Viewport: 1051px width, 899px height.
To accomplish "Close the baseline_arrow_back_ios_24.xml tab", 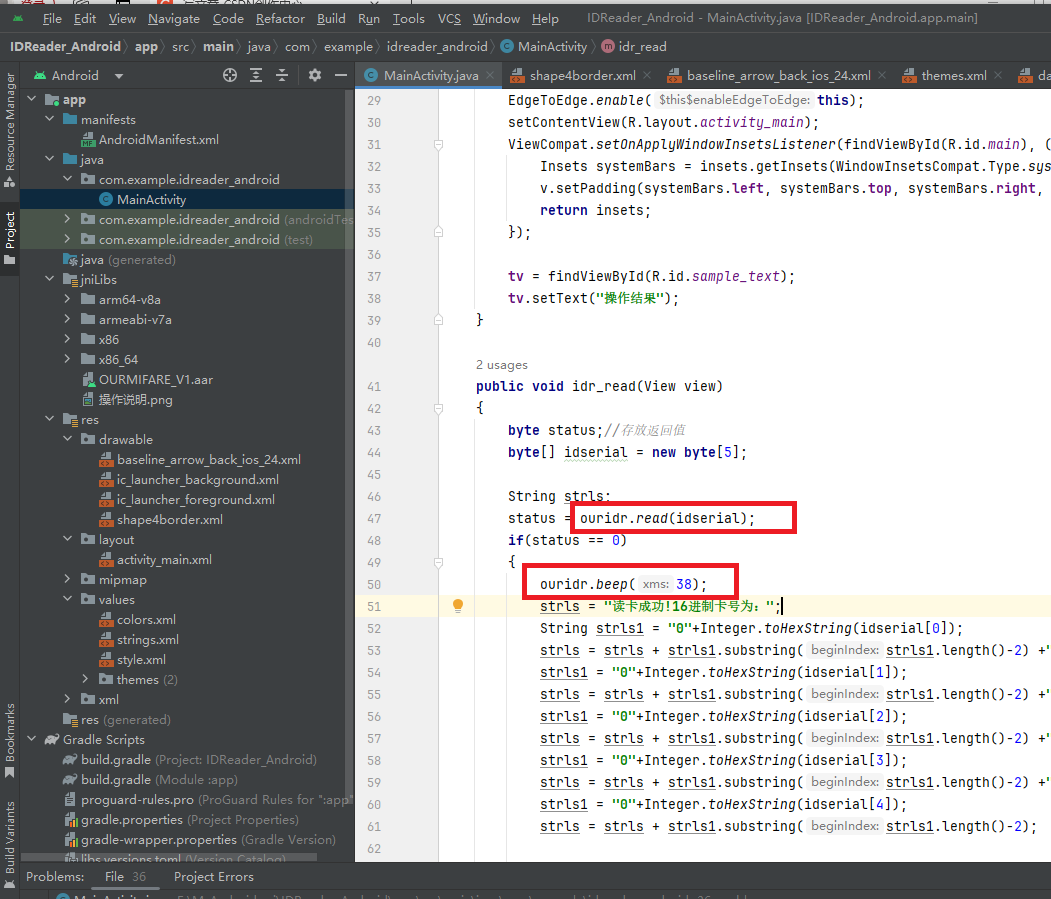I will pyautogui.click(x=882, y=76).
